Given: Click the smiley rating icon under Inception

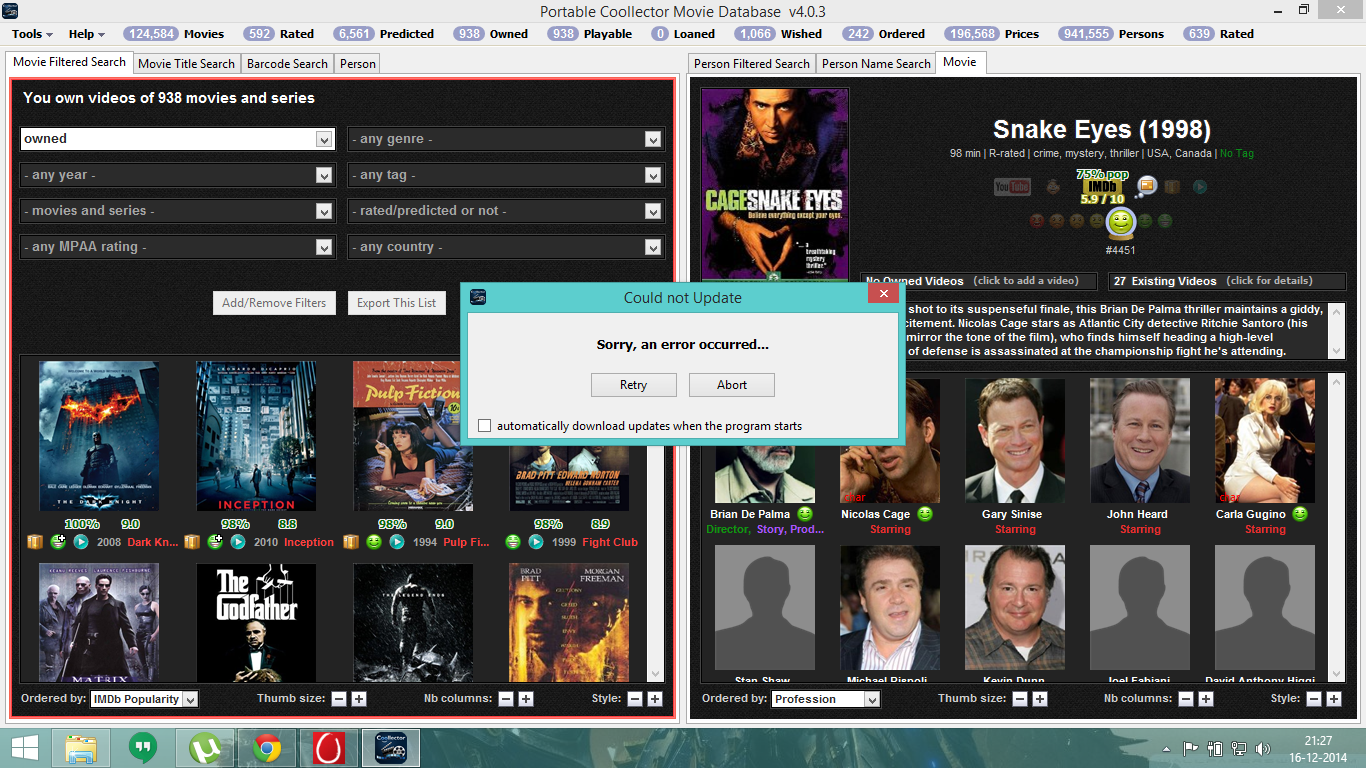Looking at the screenshot, I should 216,542.
